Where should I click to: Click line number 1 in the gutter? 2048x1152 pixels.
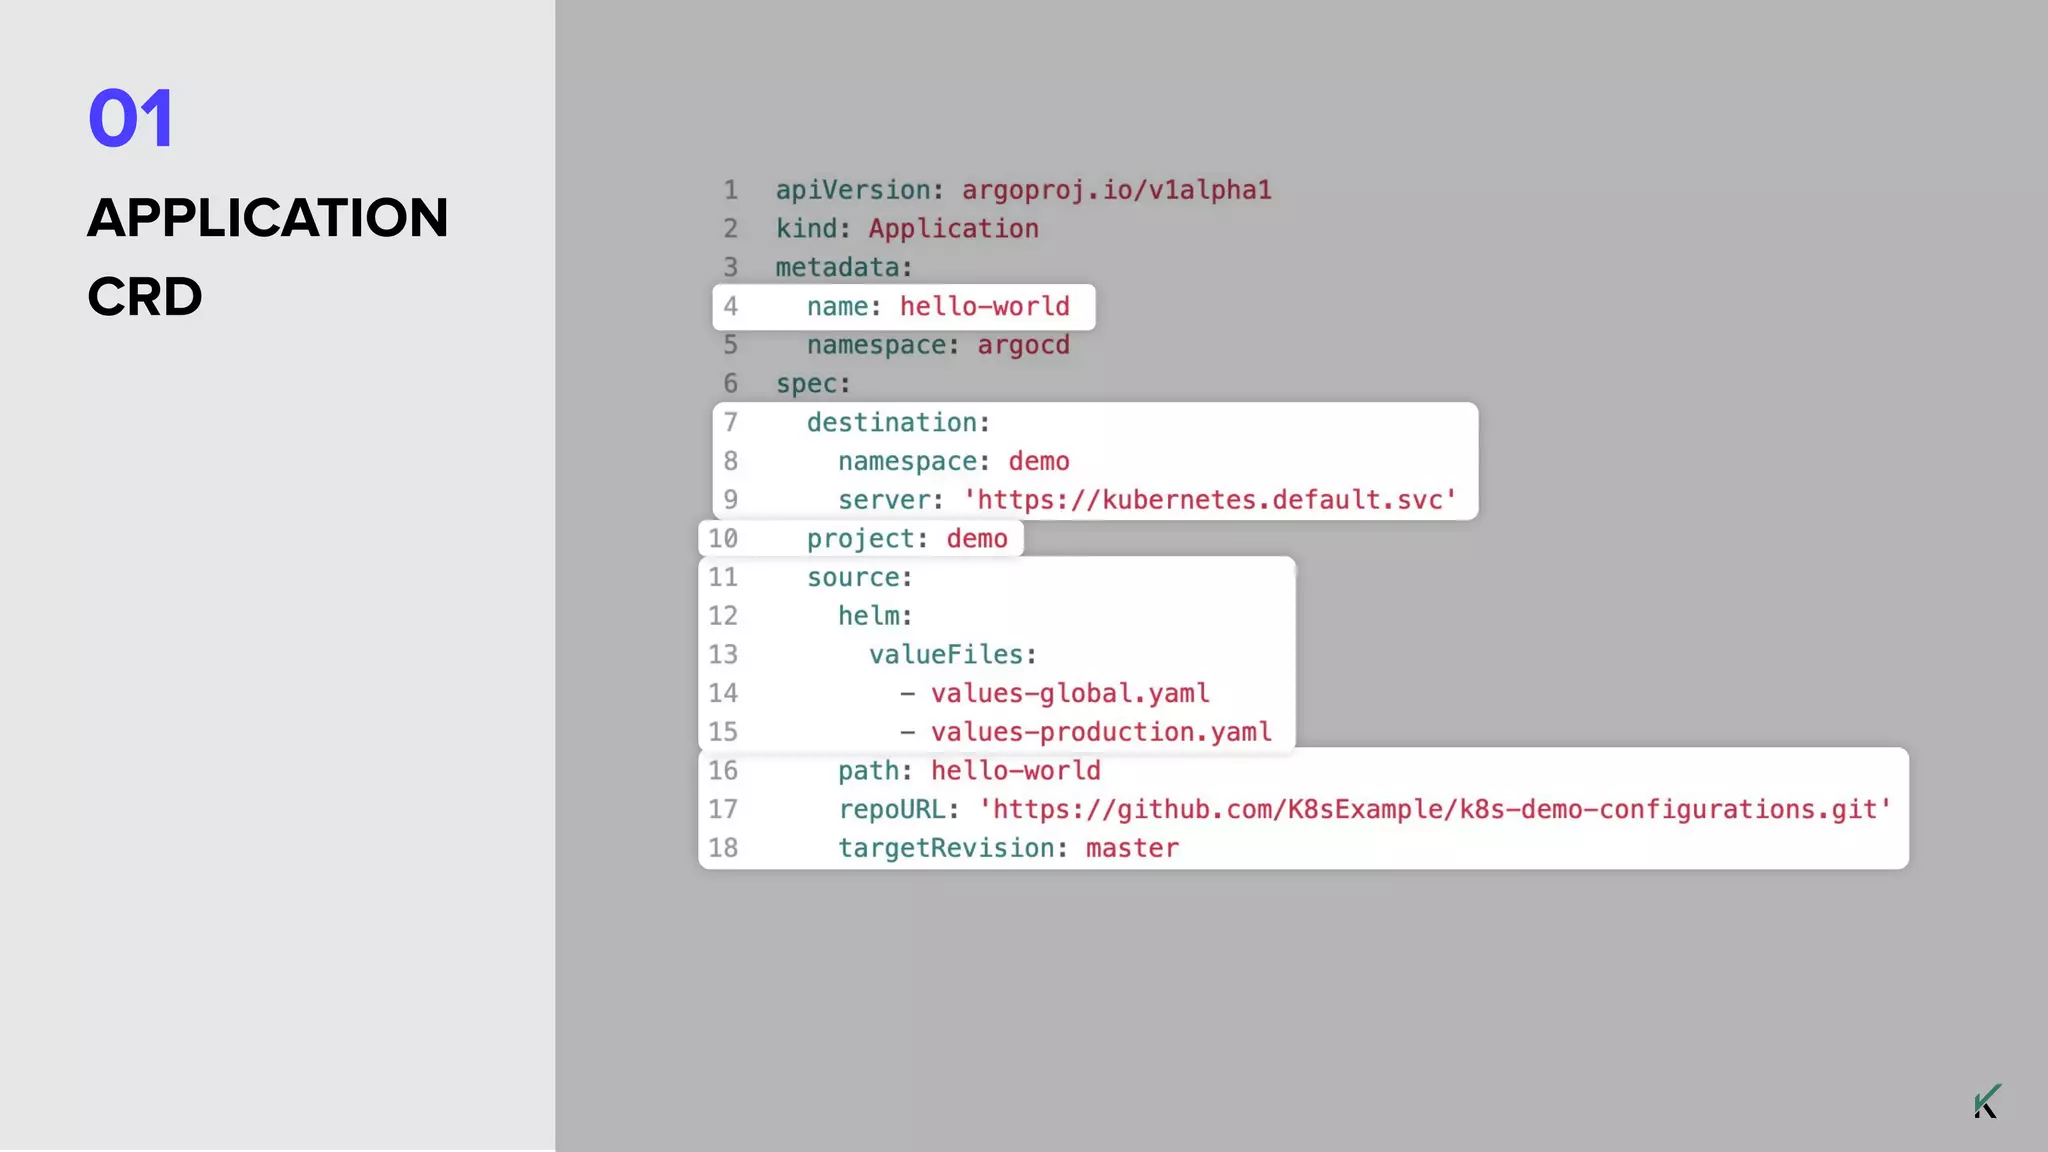pyautogui.click(x=731, y=190)
